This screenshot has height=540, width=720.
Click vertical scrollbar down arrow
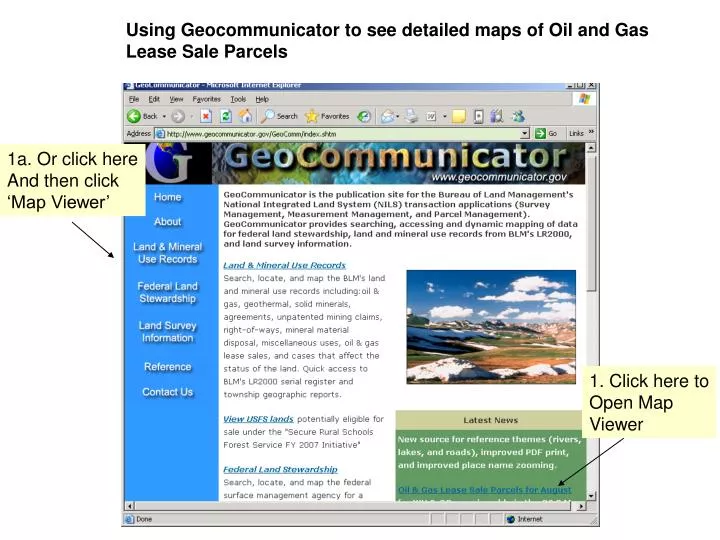coord(591,495)
